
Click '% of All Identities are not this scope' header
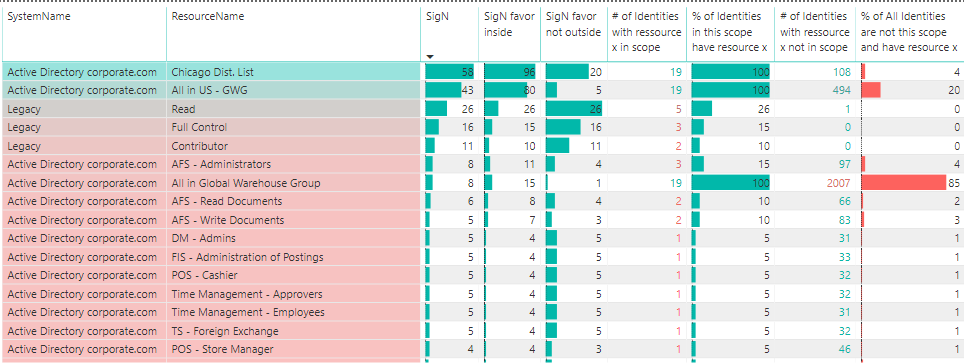coord(909,32)
